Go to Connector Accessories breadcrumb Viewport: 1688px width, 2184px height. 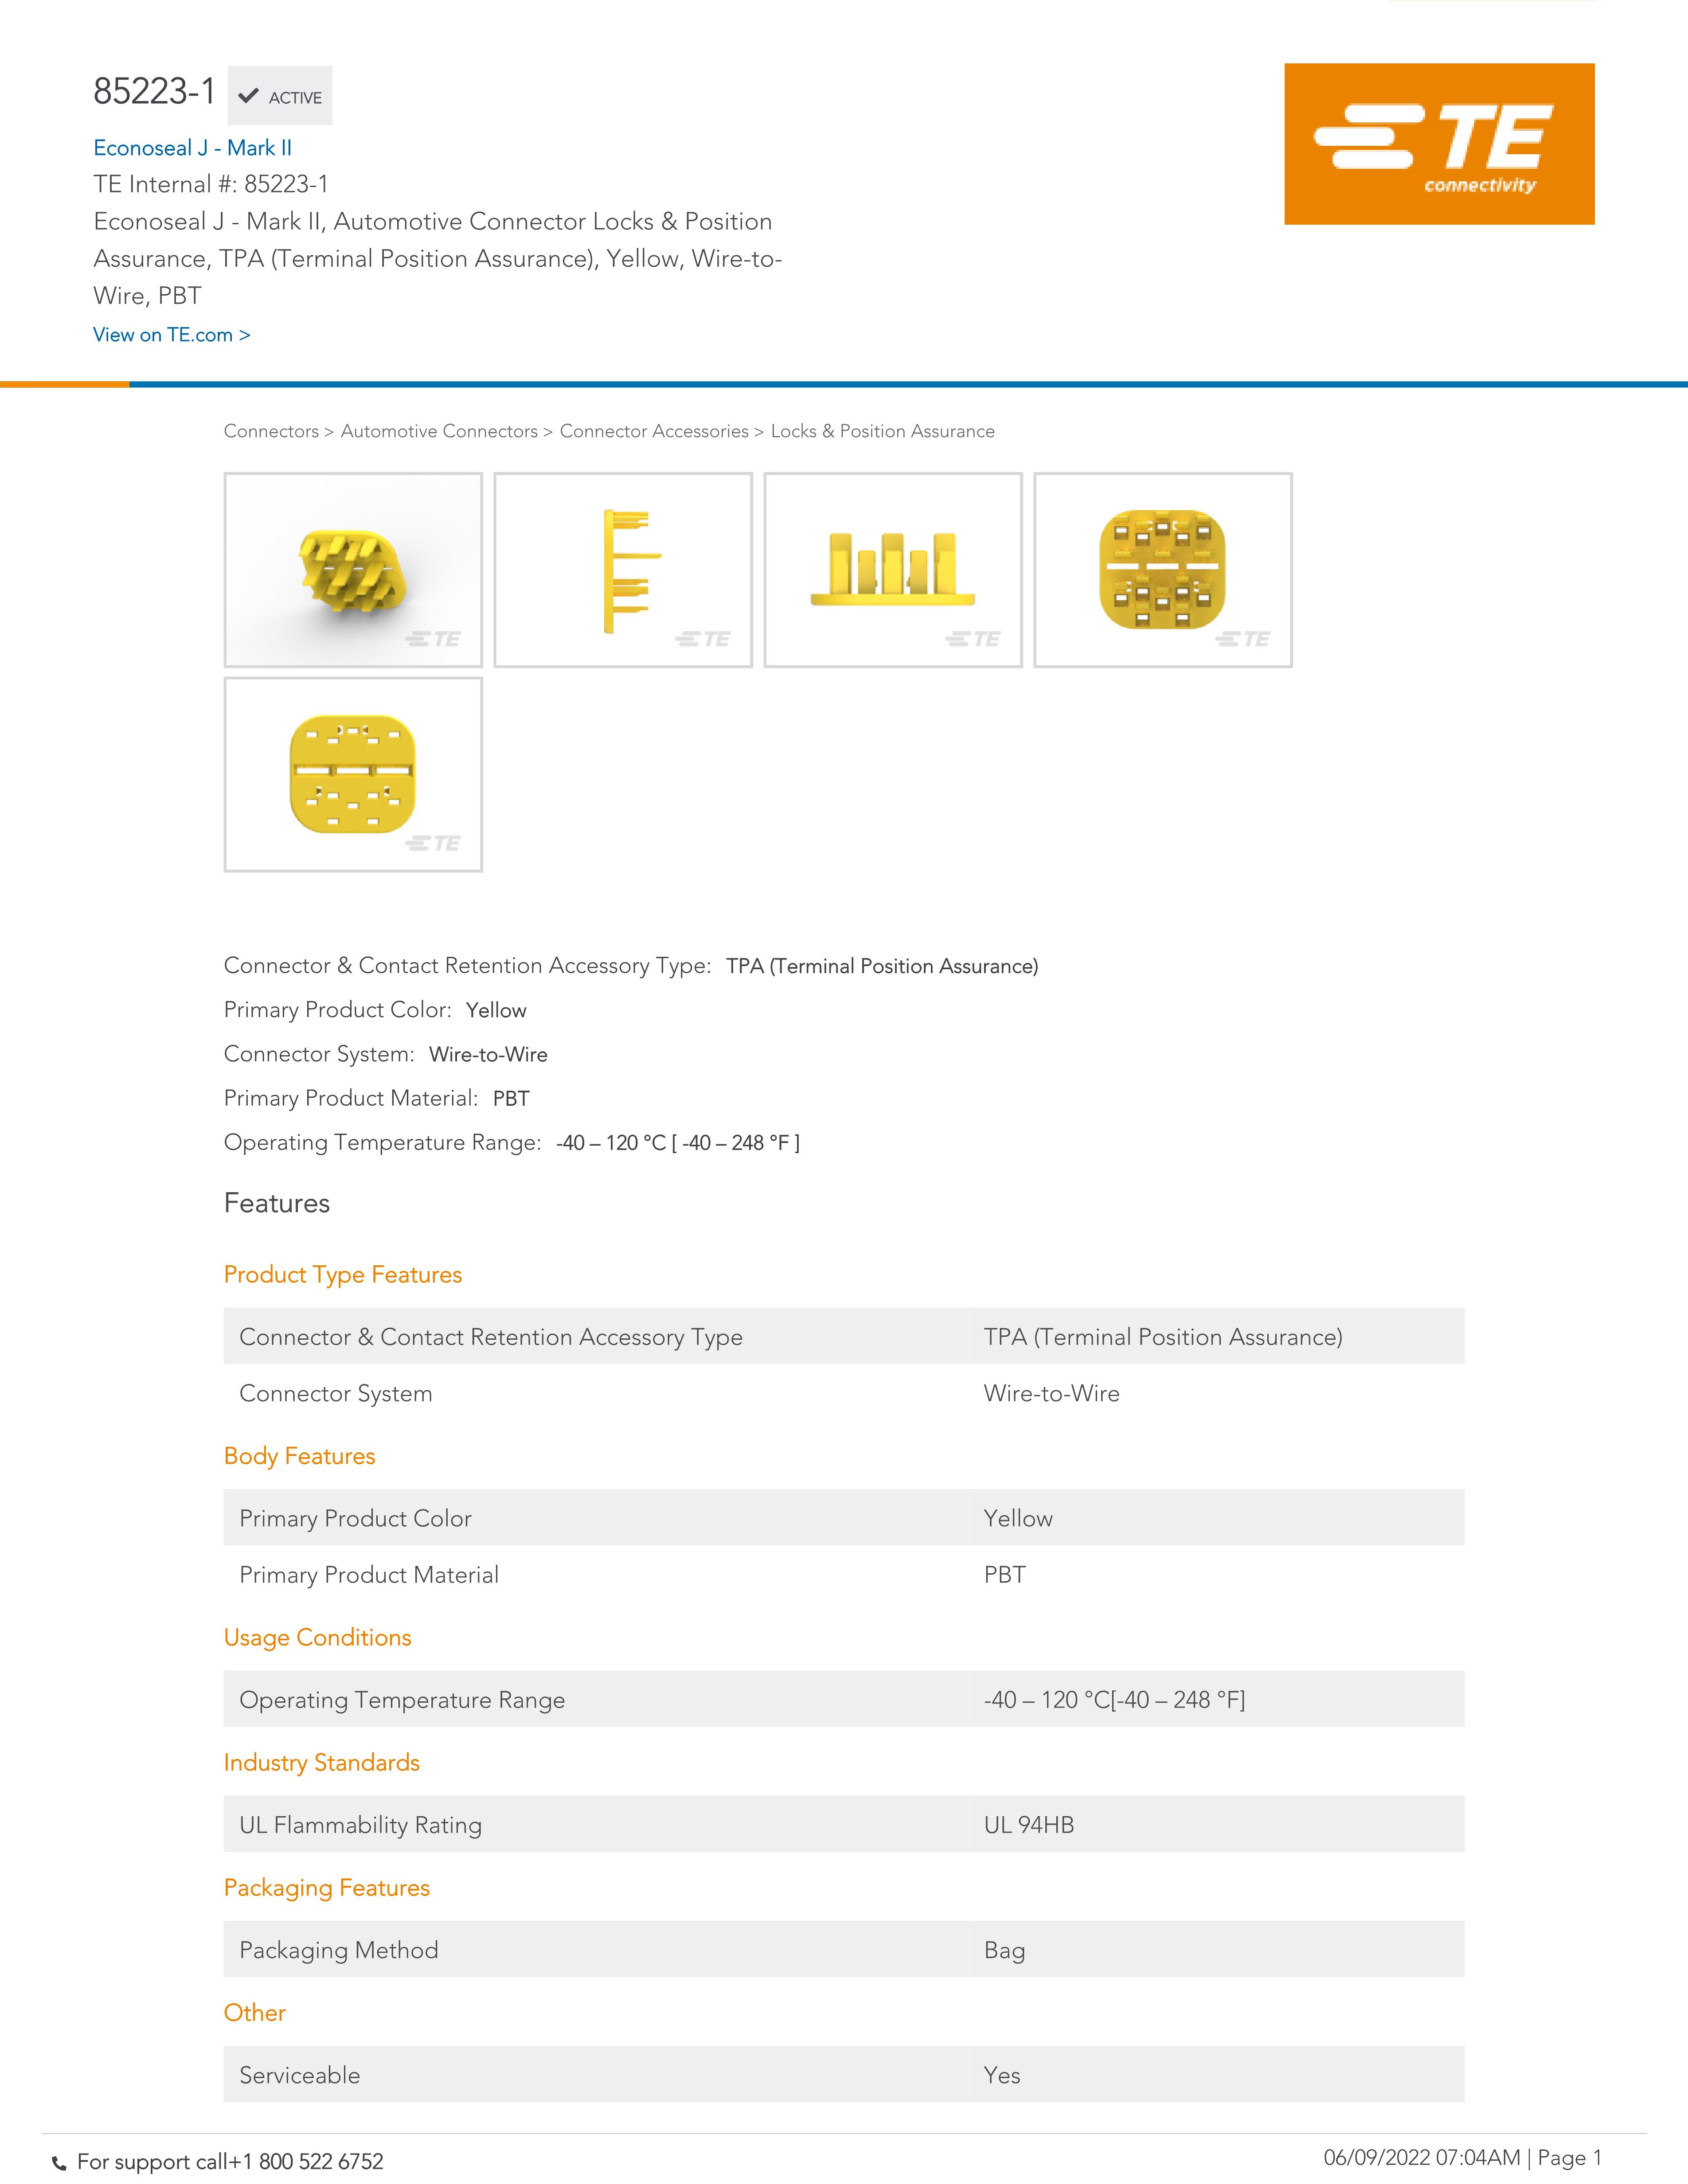(x=654, y=431)
